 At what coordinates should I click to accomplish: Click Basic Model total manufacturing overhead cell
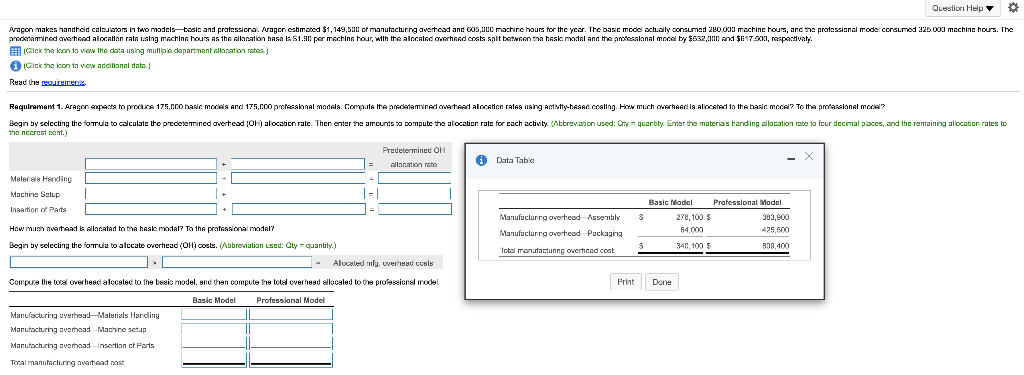point(214,360)
